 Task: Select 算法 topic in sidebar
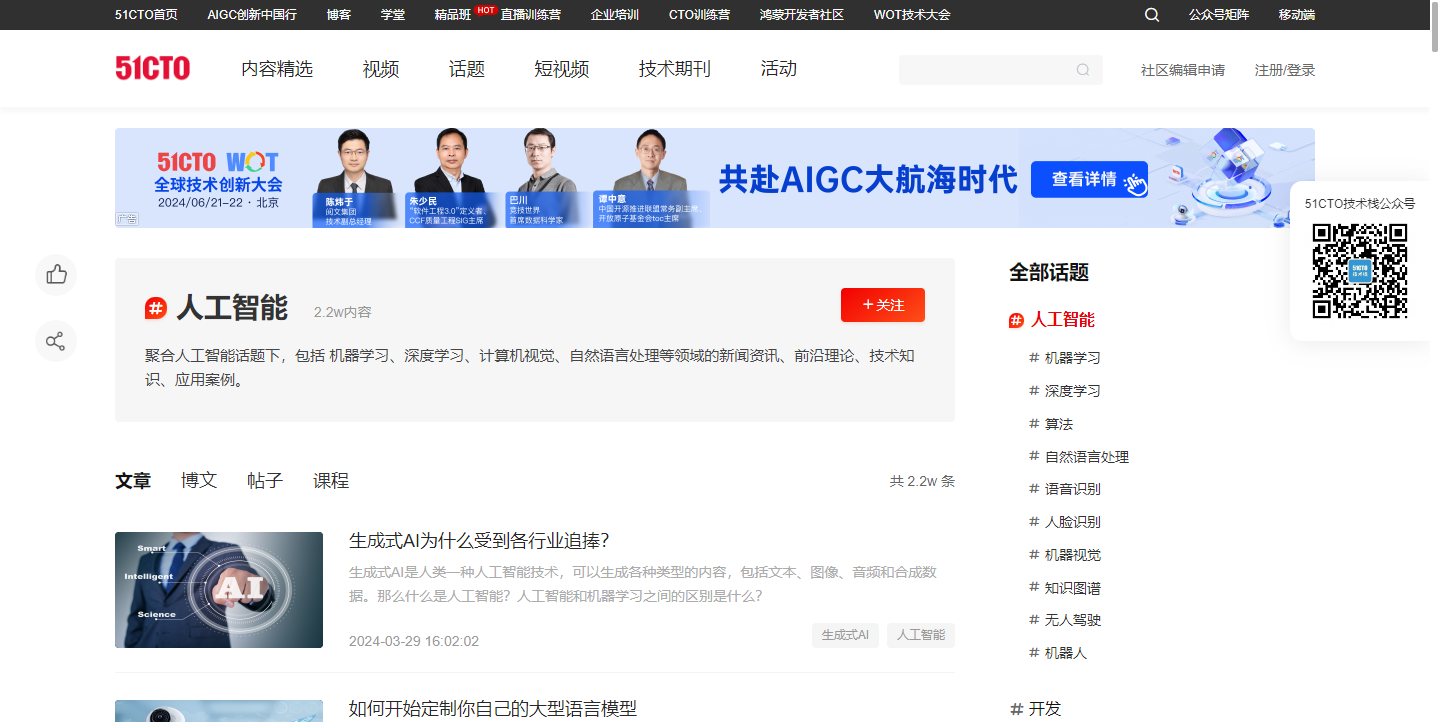tap(1058, 424)
